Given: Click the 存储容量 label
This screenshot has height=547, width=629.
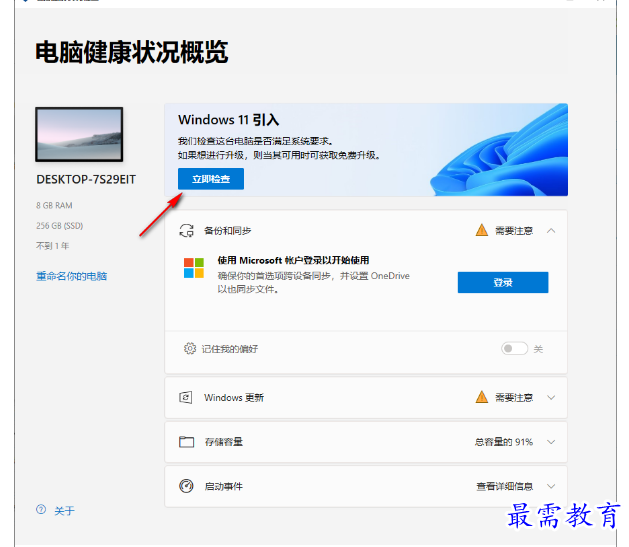Looking at the screenshot, I should tap(223, 442).
